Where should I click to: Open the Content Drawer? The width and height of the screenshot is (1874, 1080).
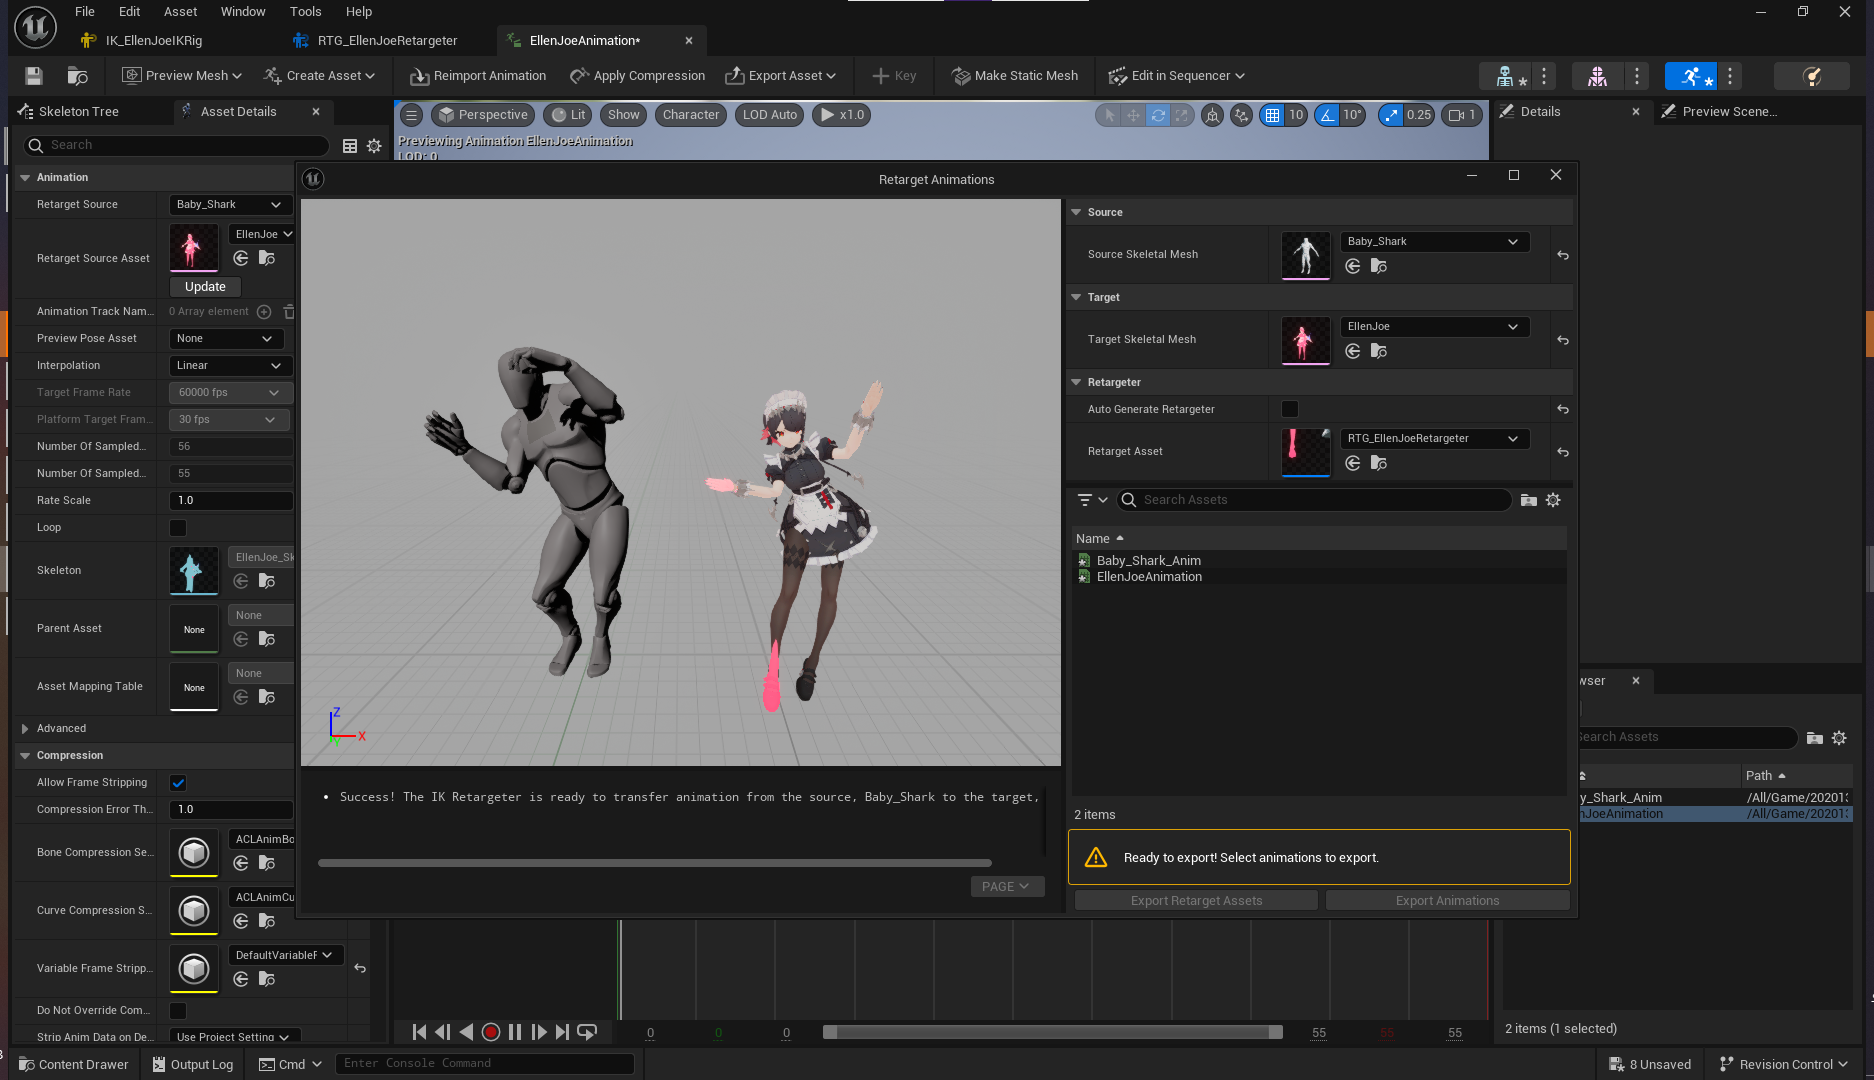coord(74,1064)
